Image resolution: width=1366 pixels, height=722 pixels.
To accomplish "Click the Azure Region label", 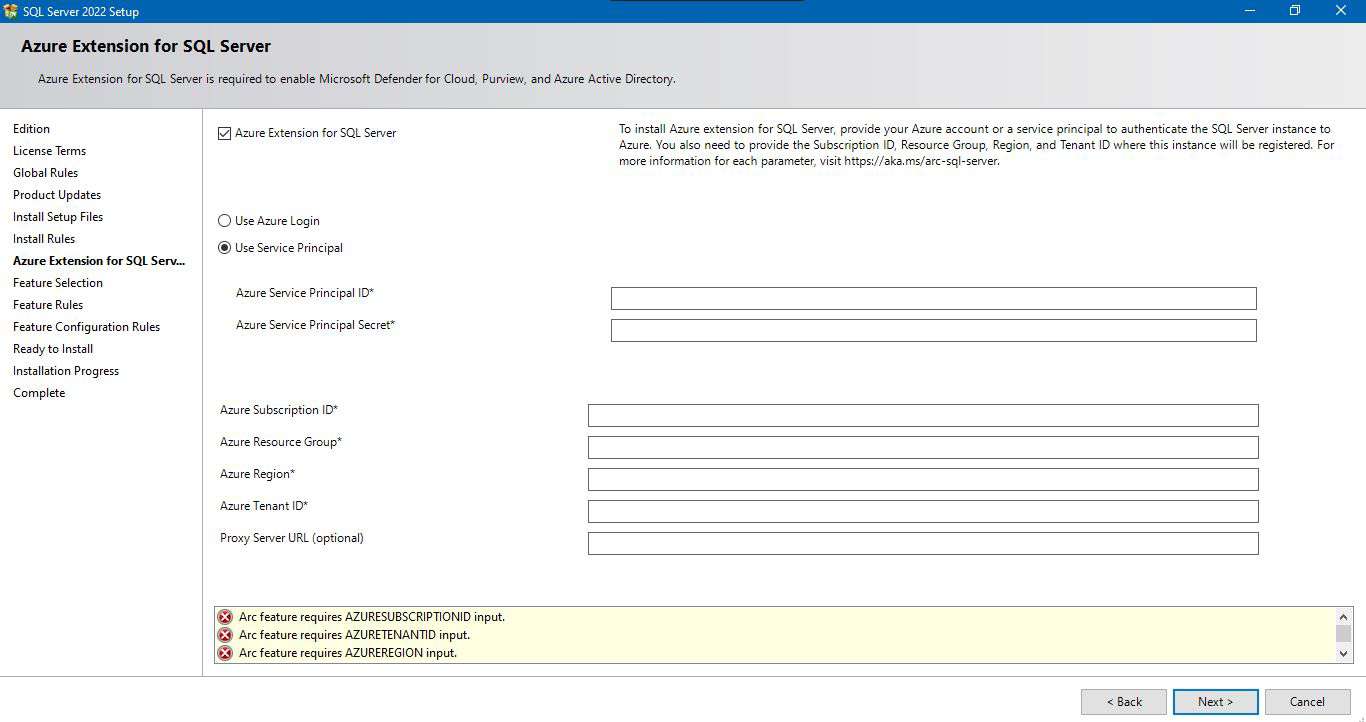I will (258, 474).
